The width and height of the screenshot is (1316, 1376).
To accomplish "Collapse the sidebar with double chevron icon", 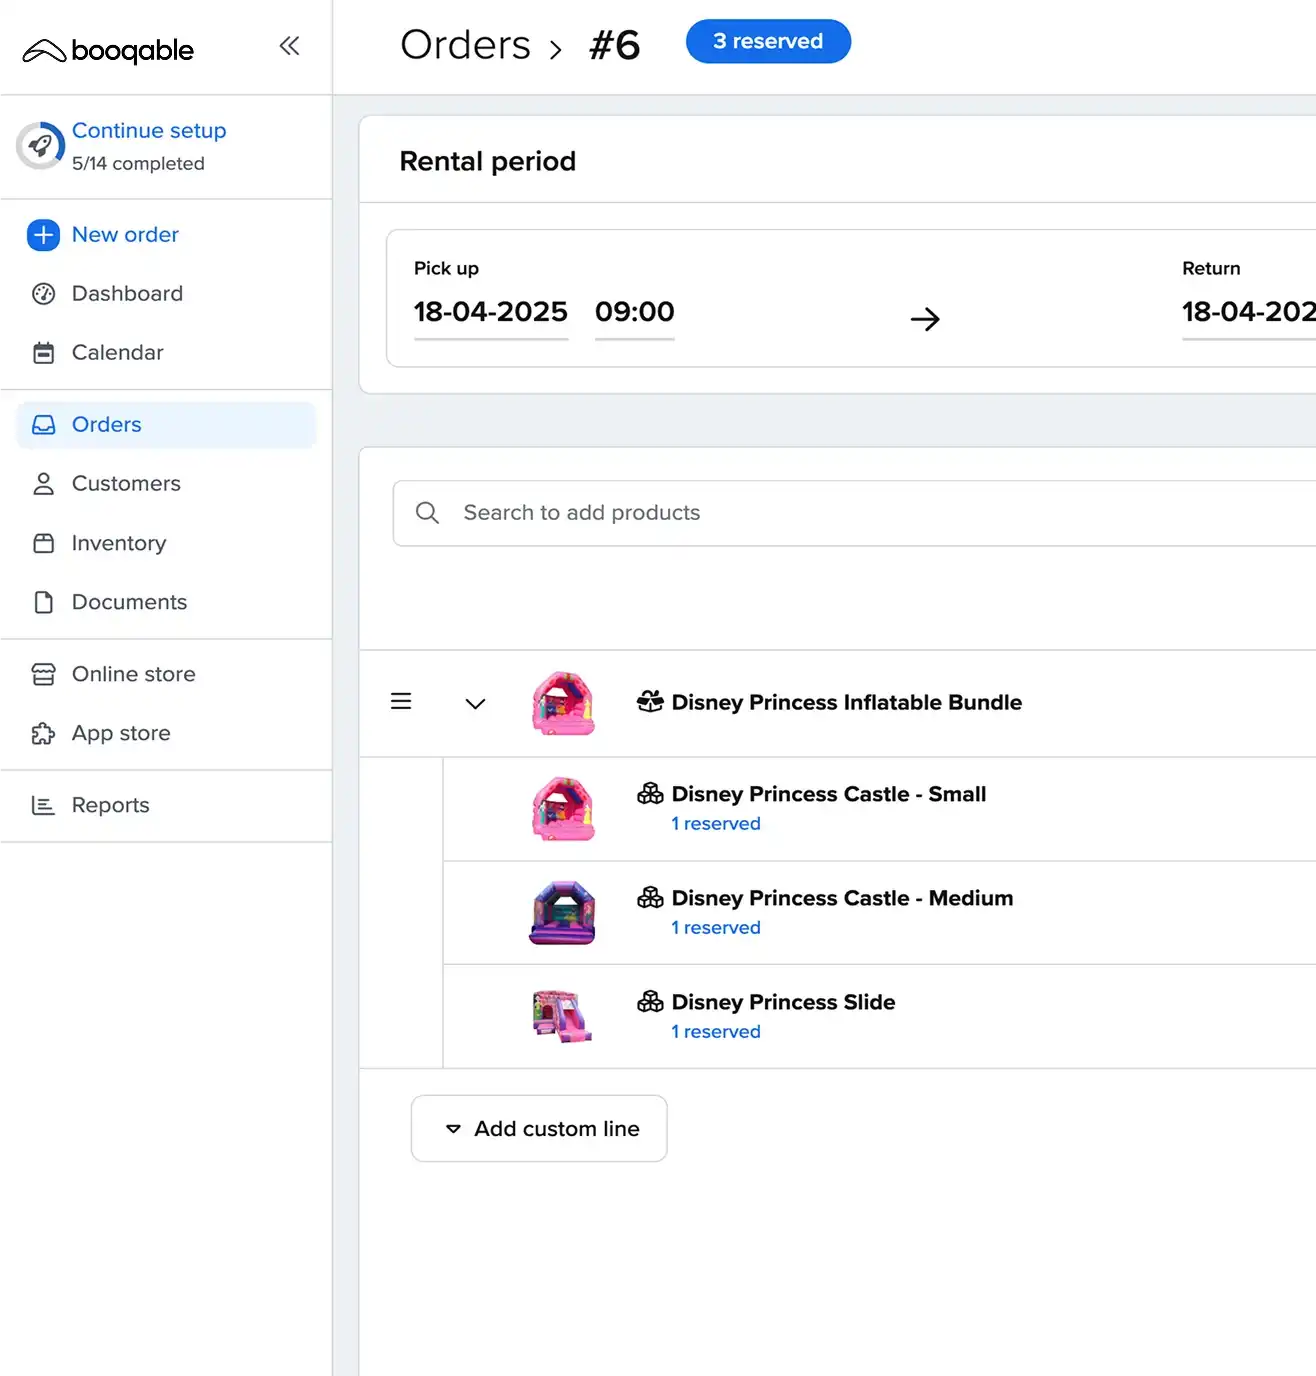I will [289, 46].
